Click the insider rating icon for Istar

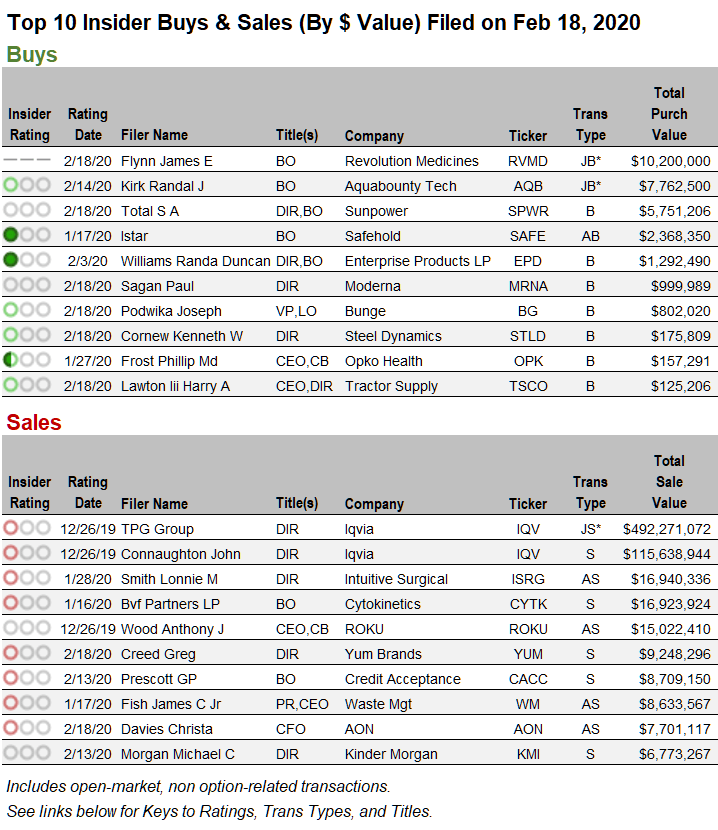[x=27, y=236]
